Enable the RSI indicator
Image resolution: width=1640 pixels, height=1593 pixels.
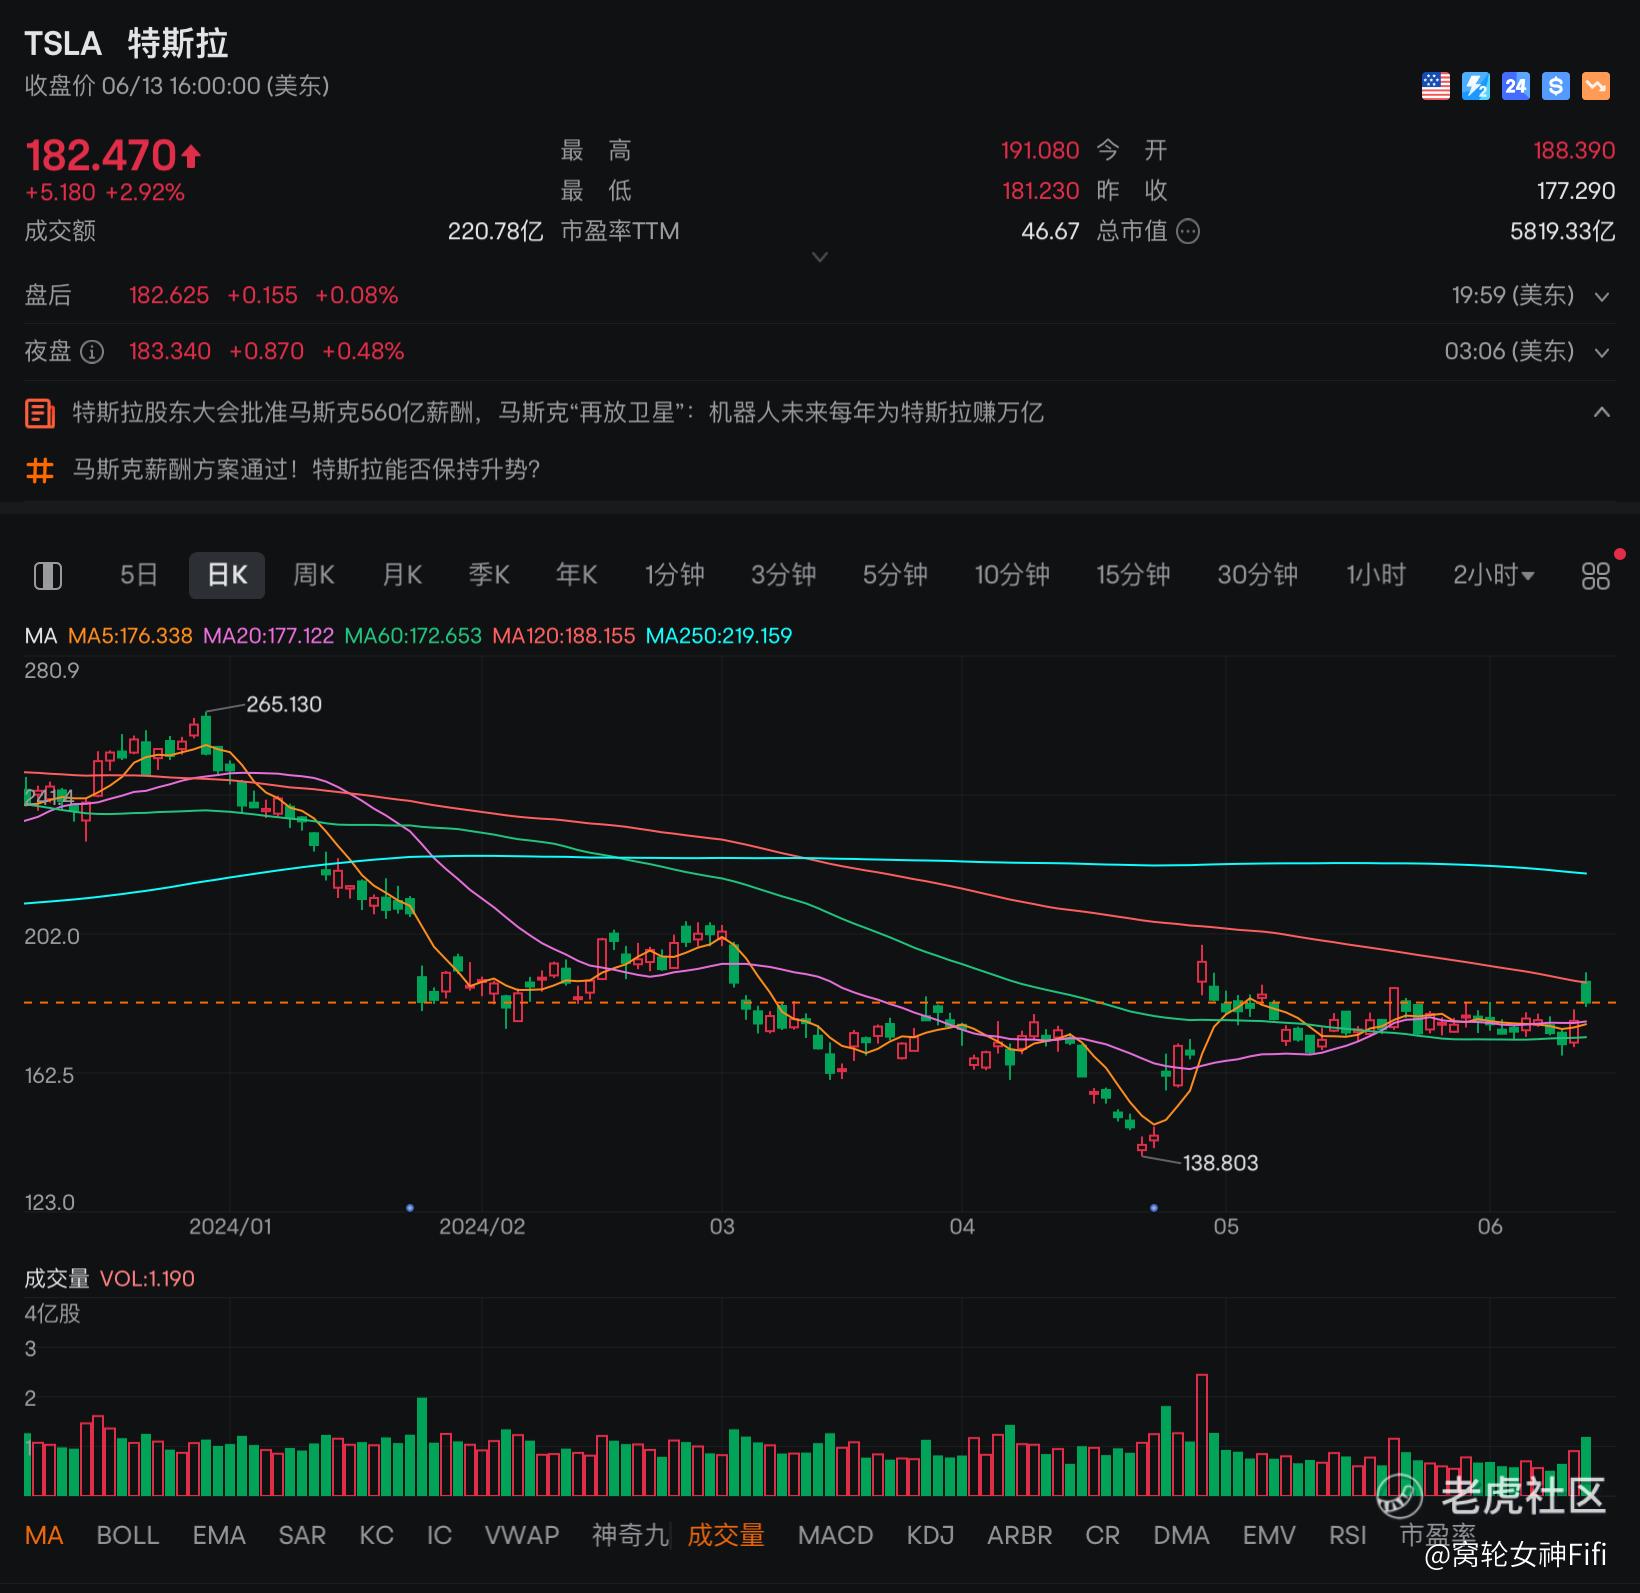pyautogui.click(x=1348, y=1535)
